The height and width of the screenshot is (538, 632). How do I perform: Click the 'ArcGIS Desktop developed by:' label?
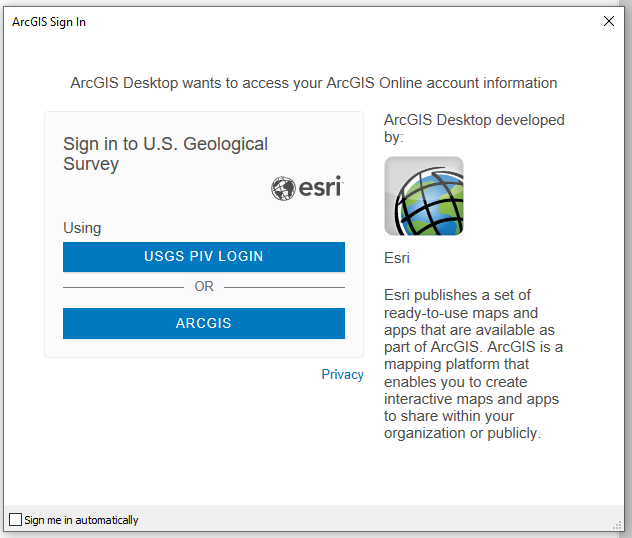click(x=474, y=128)
